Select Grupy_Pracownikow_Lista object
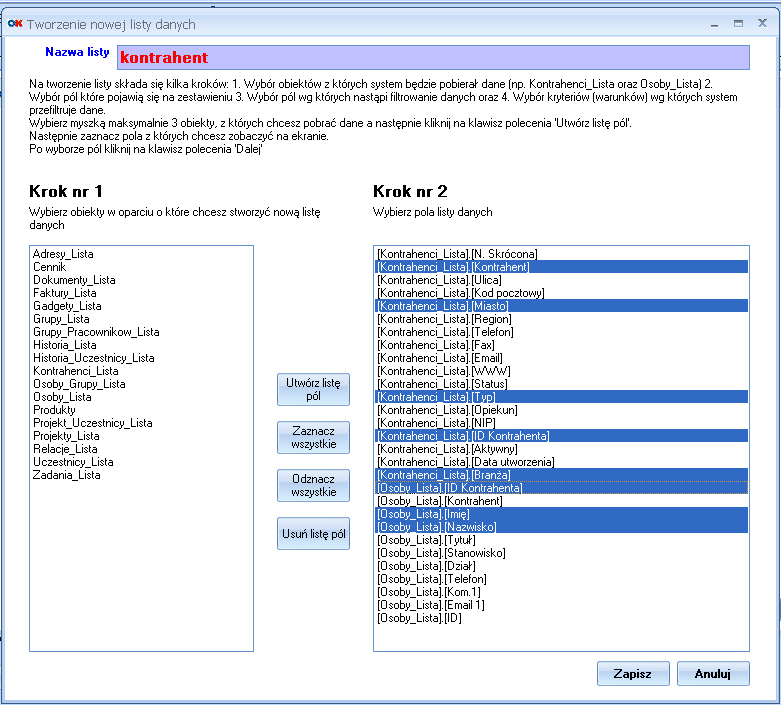 coord(141,331)
